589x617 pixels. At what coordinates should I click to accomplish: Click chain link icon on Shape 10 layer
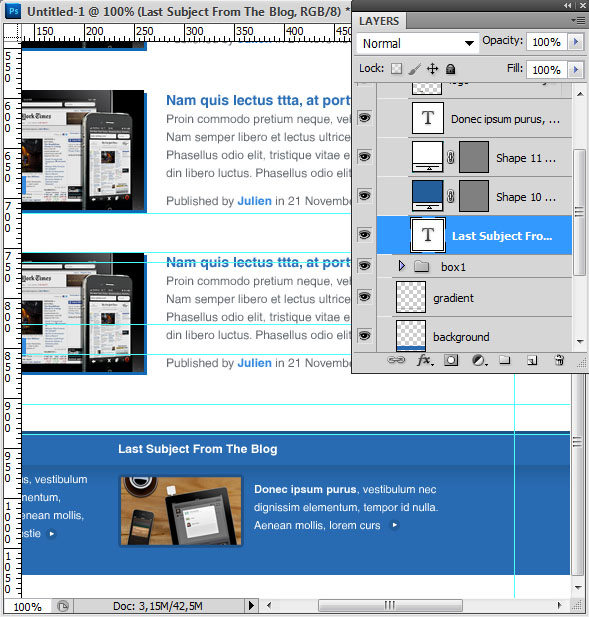coord(451,196)
